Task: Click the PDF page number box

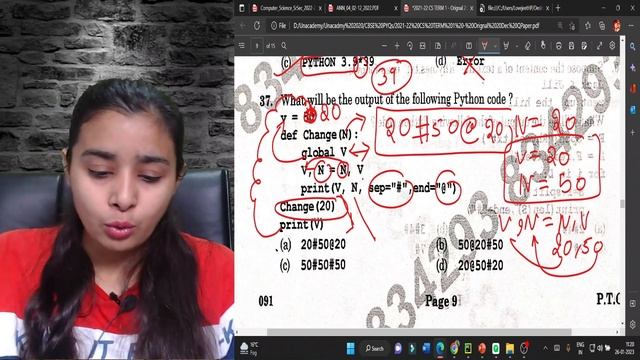Action: click(x=257, y=46)
